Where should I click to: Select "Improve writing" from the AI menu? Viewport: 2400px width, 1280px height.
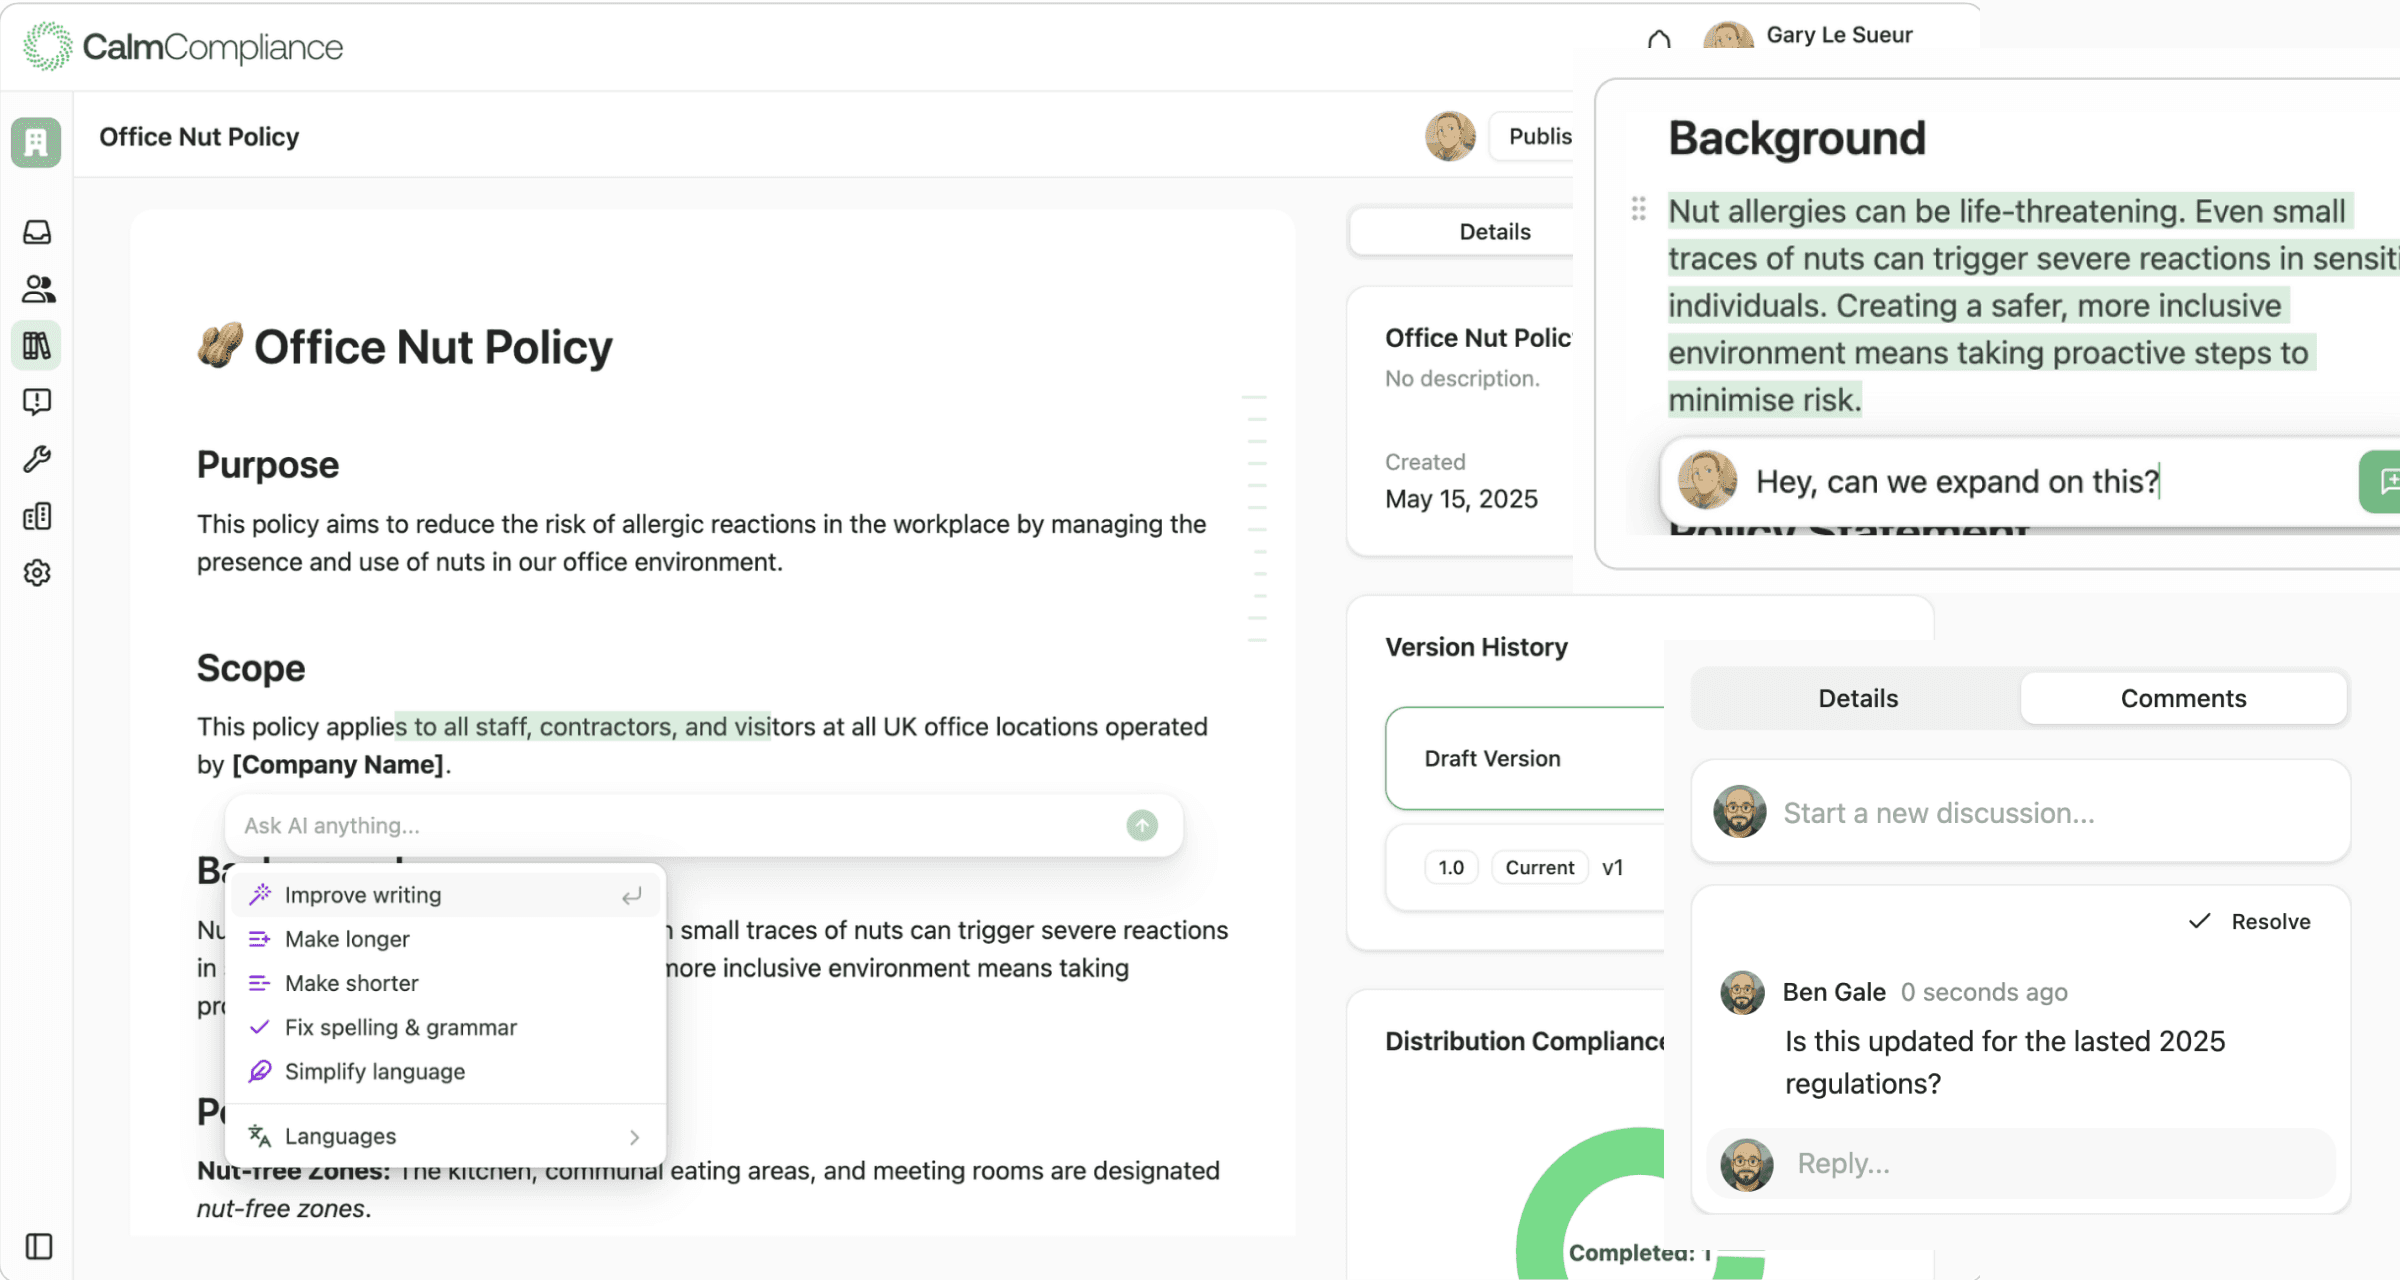click(x=363, y=894)
